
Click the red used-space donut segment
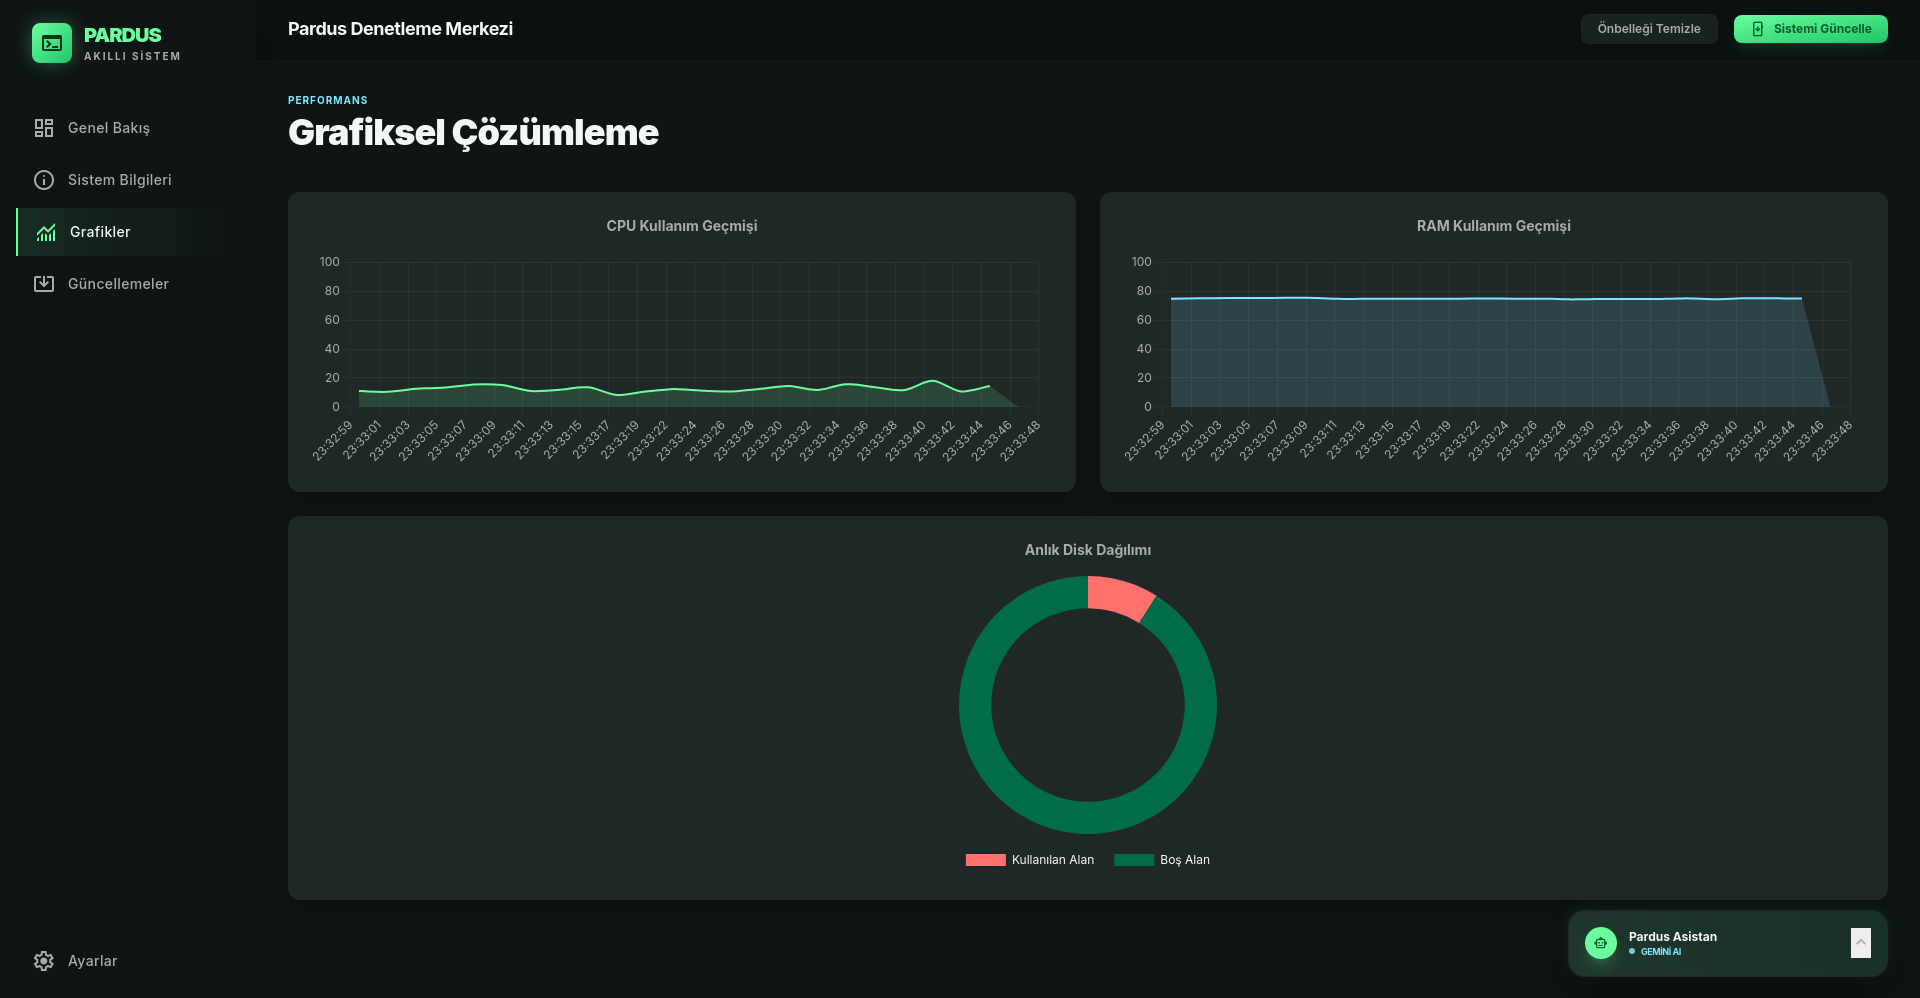pos(1120,598)
